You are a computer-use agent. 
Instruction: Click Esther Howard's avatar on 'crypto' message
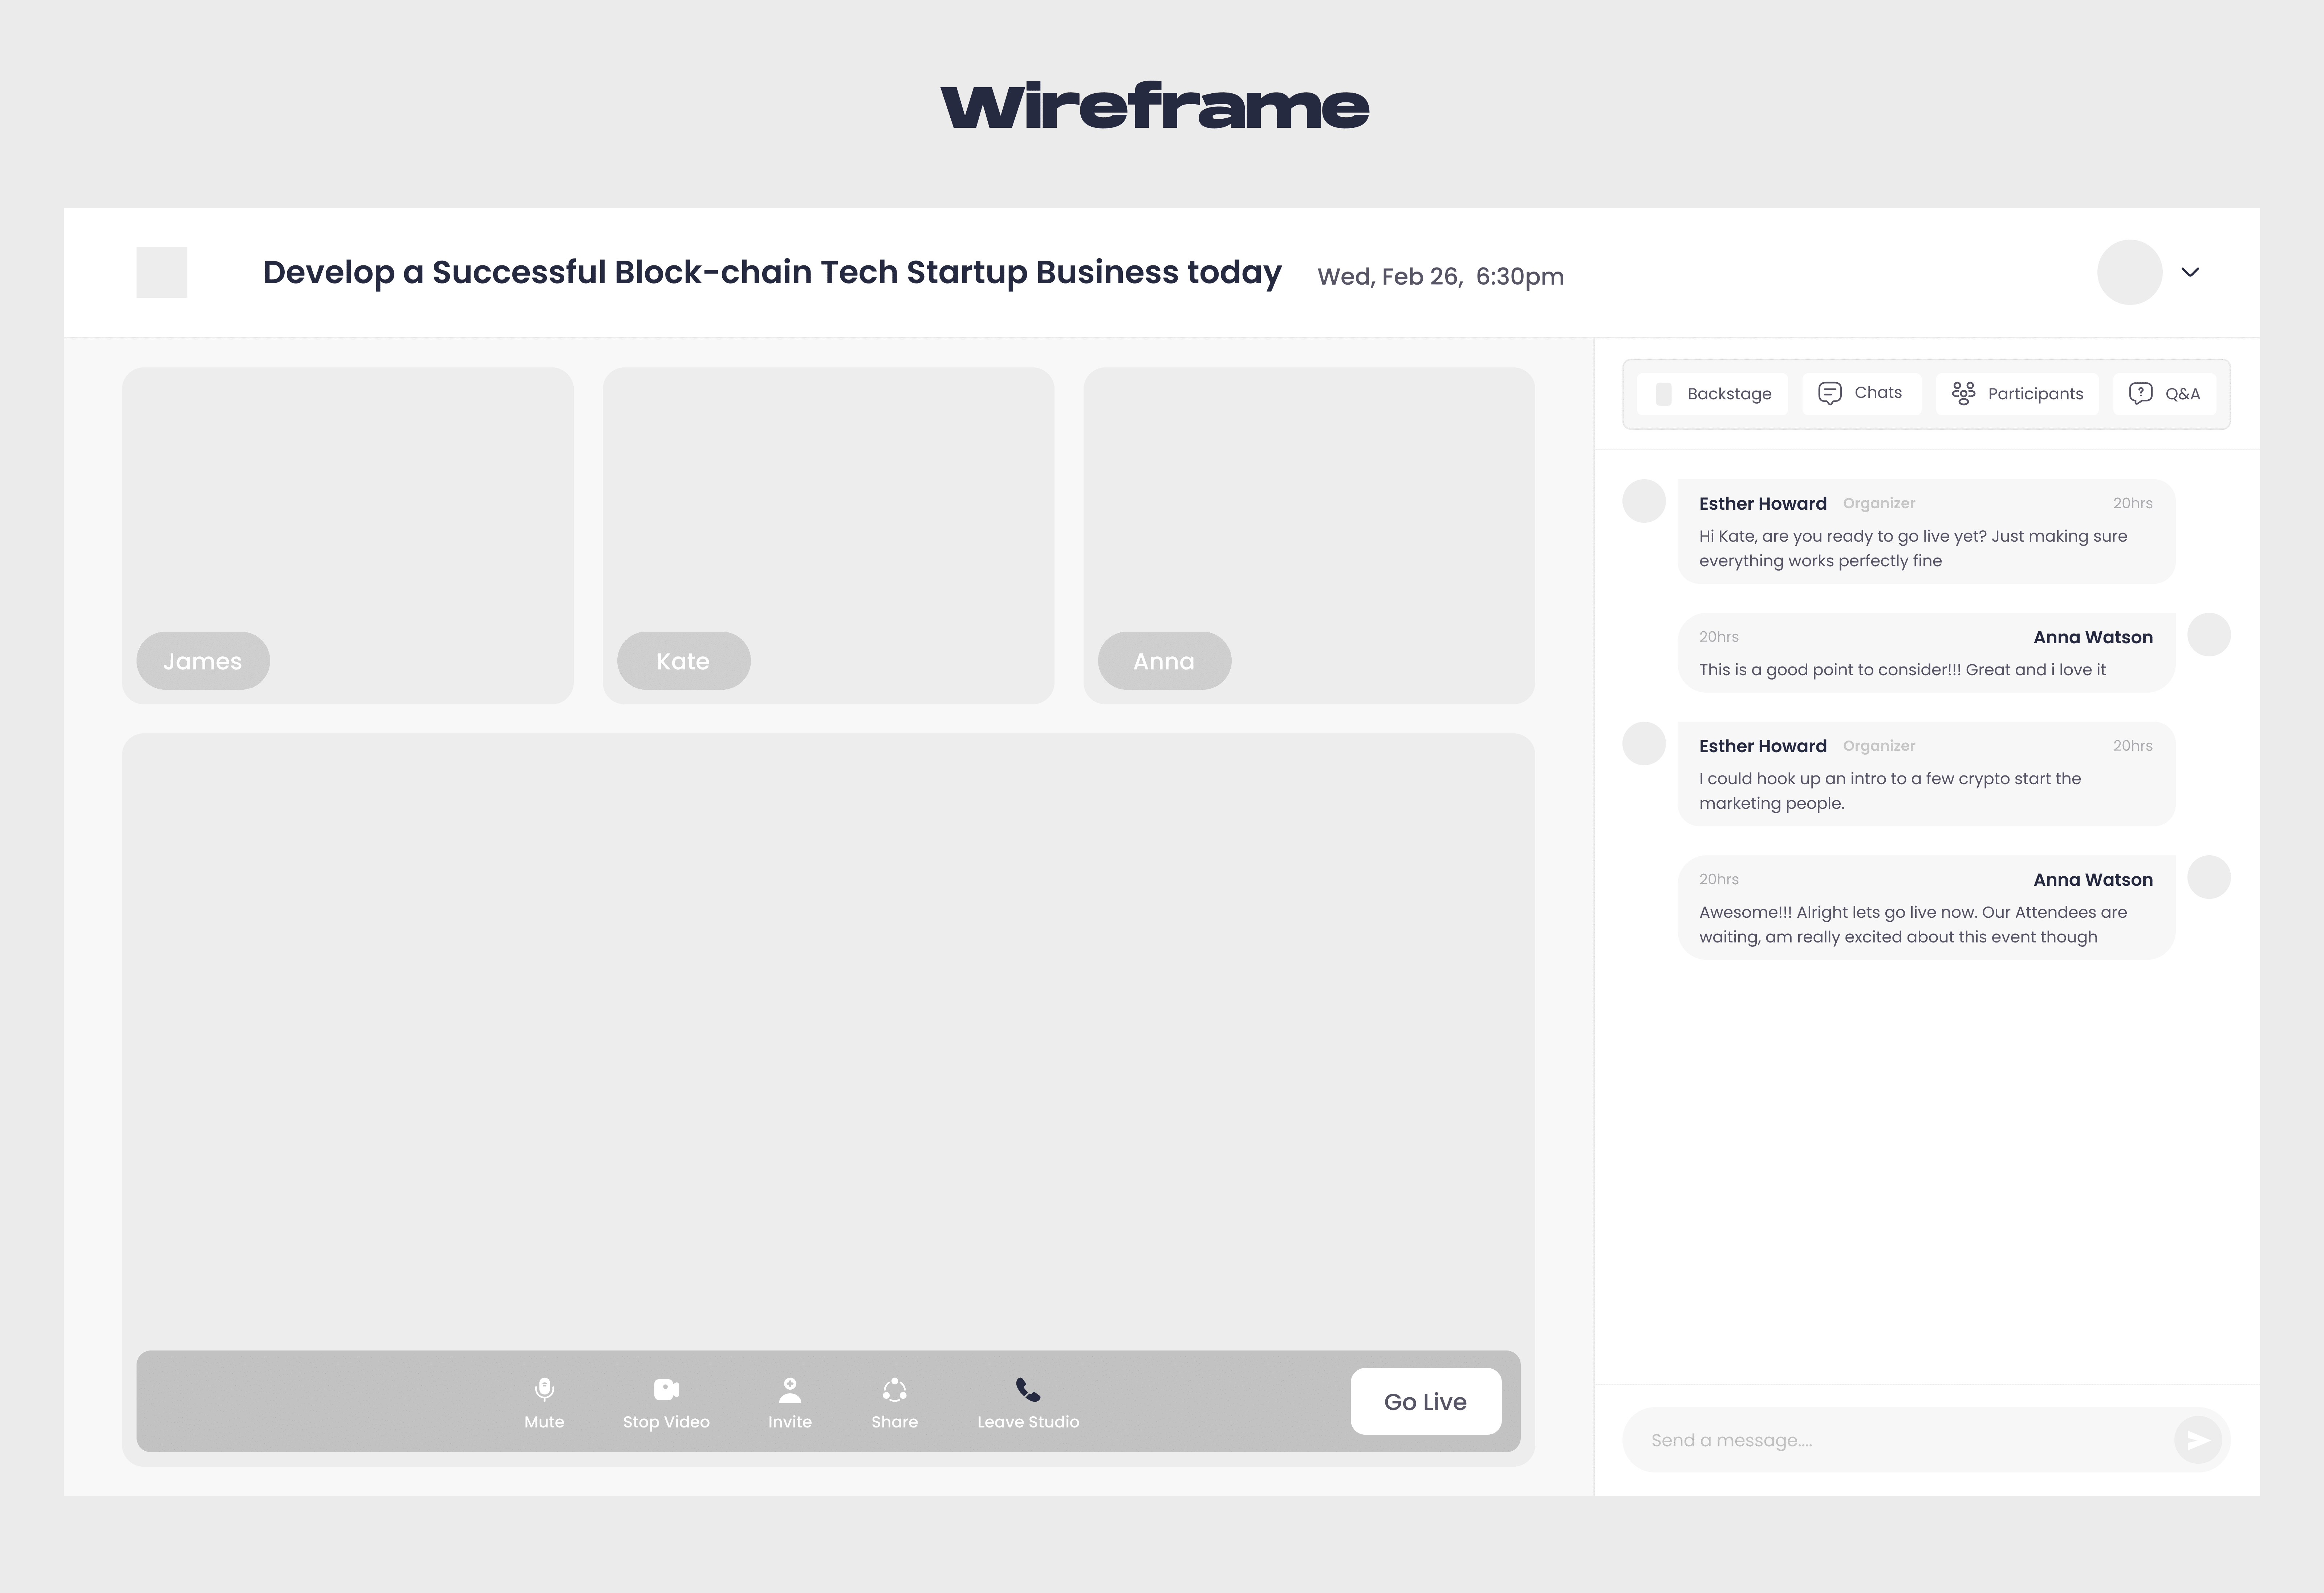point(1644,744)
